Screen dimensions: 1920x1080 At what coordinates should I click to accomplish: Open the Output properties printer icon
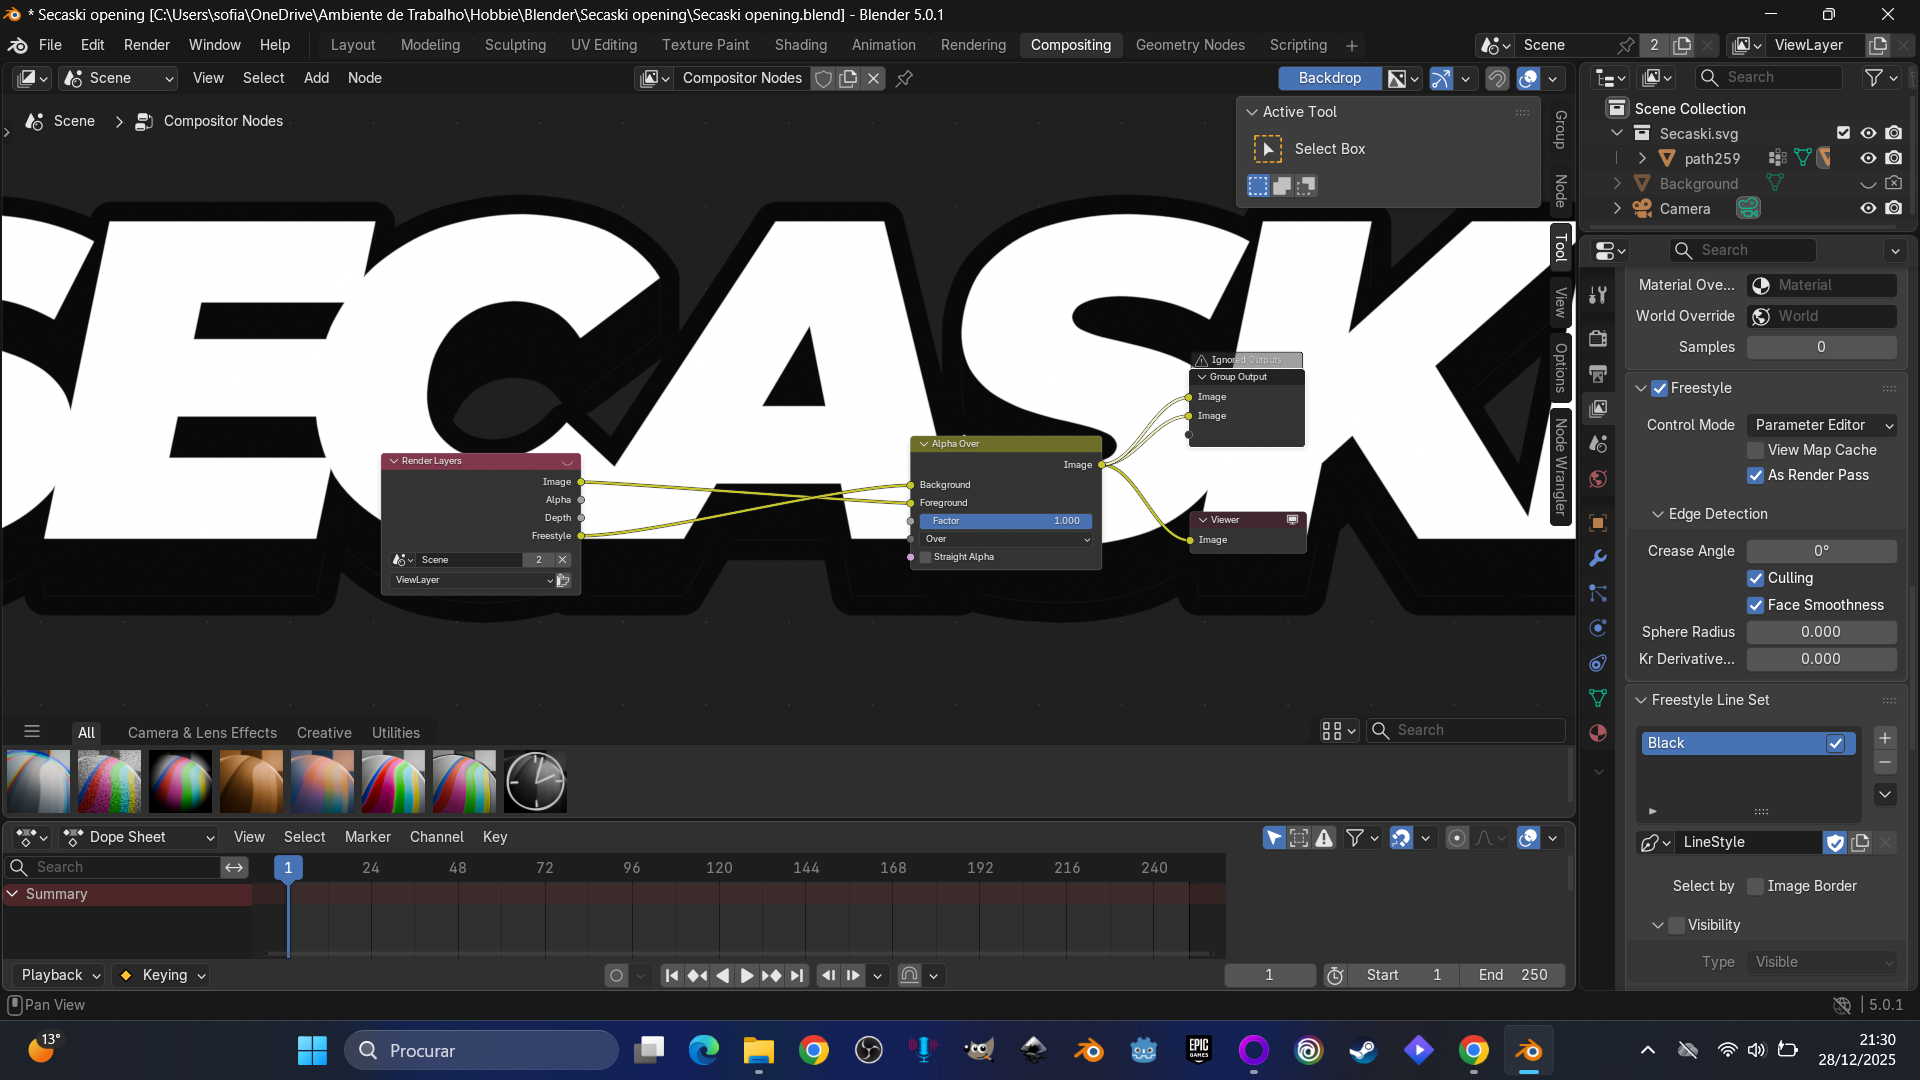pyautogui.click(x=1598, y=374)
